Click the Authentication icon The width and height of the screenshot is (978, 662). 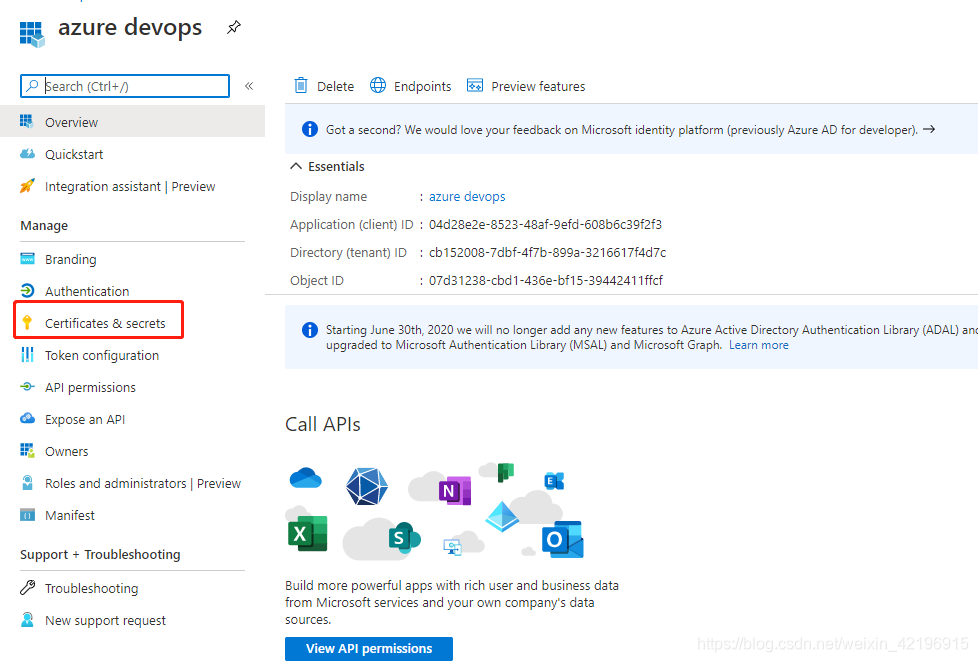[x=27, y=291]
